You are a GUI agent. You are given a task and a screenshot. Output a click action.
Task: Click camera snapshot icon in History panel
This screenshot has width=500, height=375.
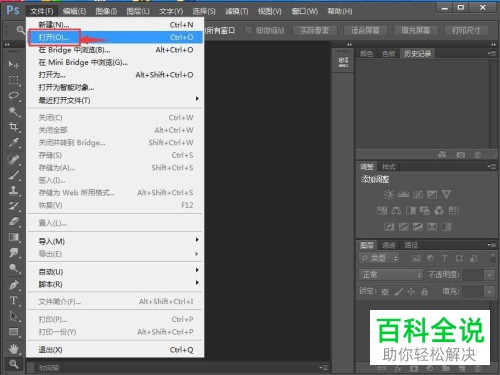click(x=461, y=155)
